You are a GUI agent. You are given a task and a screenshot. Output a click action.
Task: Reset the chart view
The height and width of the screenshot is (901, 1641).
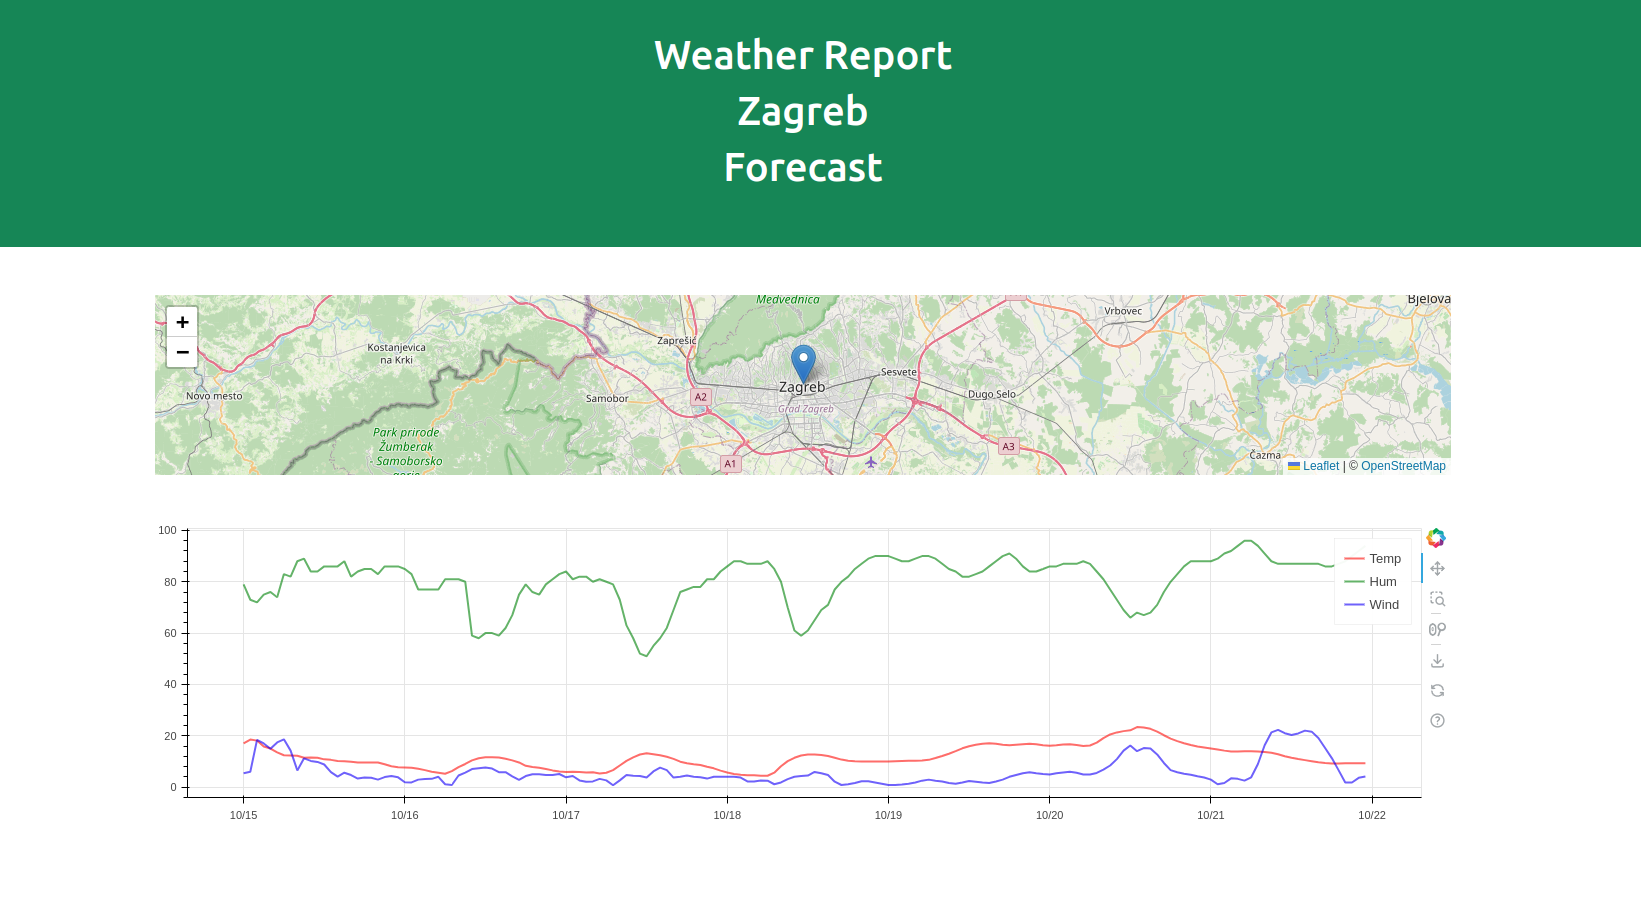click(1437, 691)
